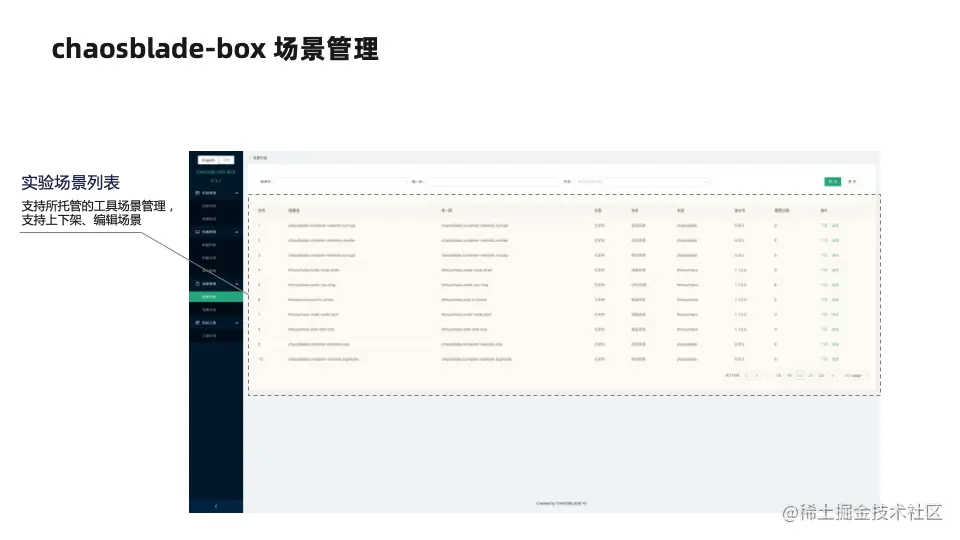Focus the scene name search input field
960x540 pixels.
[341, 182]
